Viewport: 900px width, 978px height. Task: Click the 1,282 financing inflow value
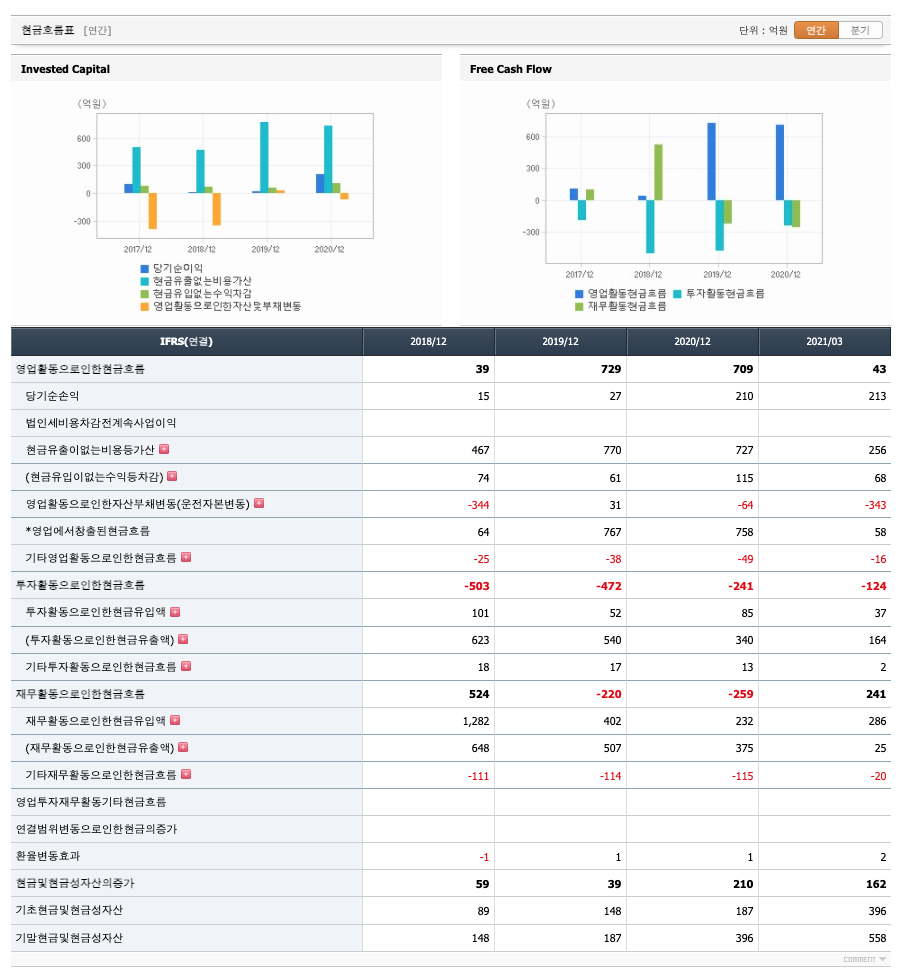tap(476, 721)
